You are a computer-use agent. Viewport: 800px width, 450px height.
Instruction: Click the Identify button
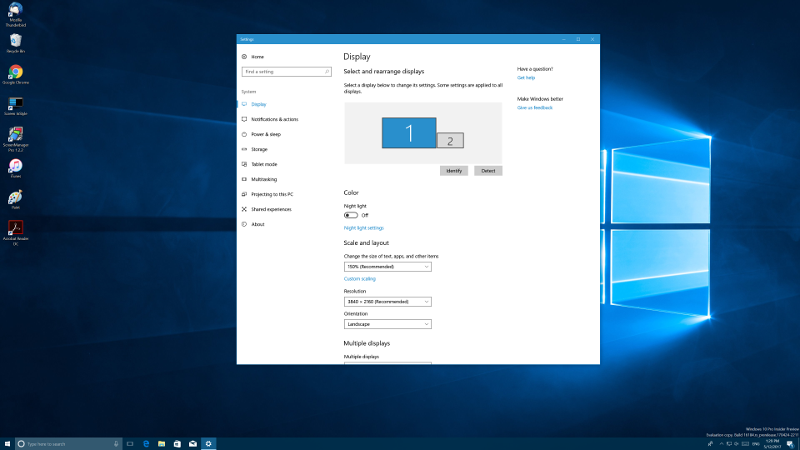454,171
